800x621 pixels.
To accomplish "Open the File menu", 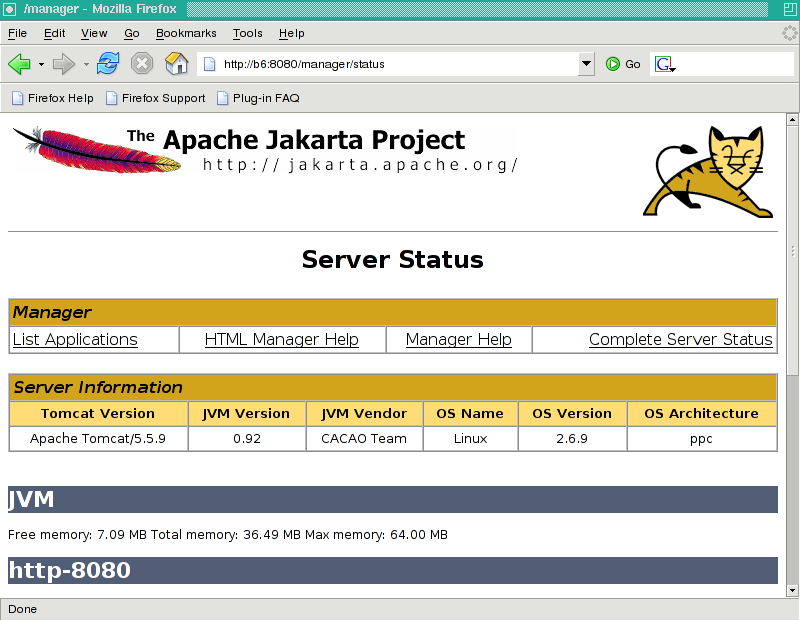I will [17, 33].
